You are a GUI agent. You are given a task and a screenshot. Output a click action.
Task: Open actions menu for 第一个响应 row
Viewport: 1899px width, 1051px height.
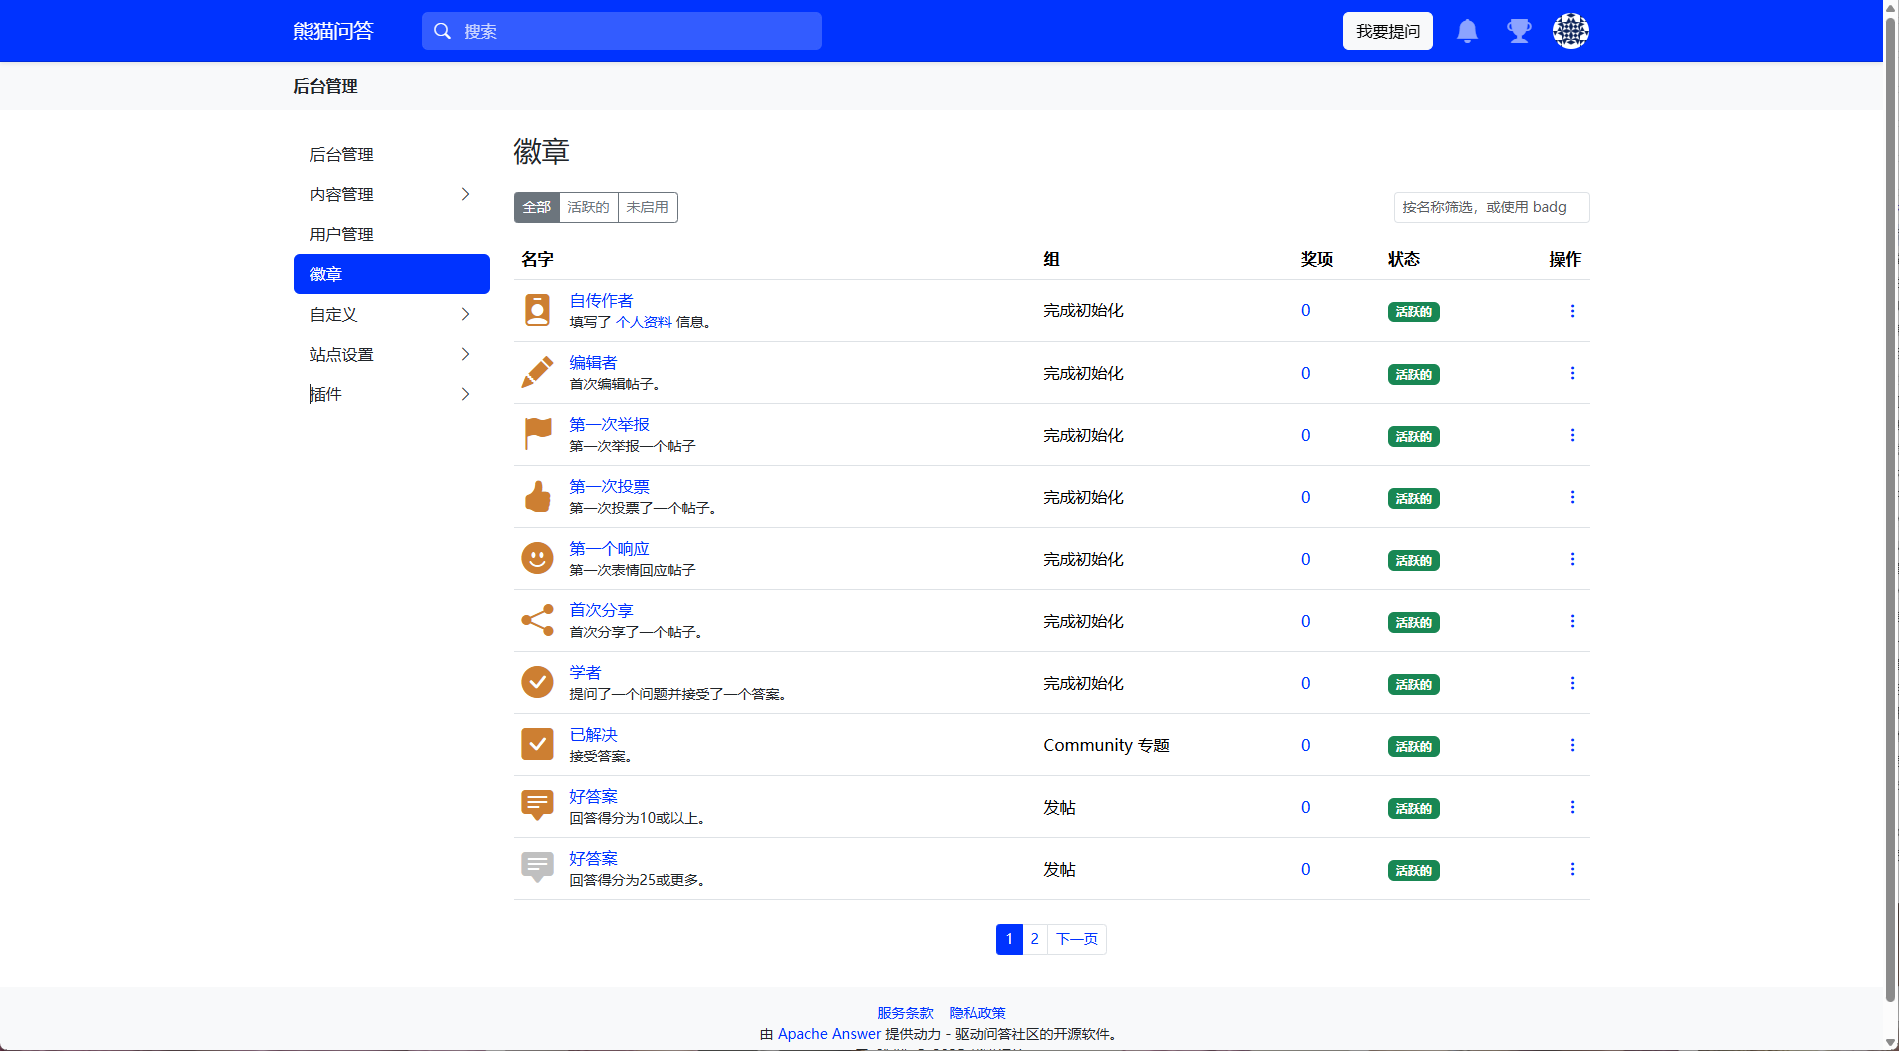pyautogui.click(x=1572, y=559)
